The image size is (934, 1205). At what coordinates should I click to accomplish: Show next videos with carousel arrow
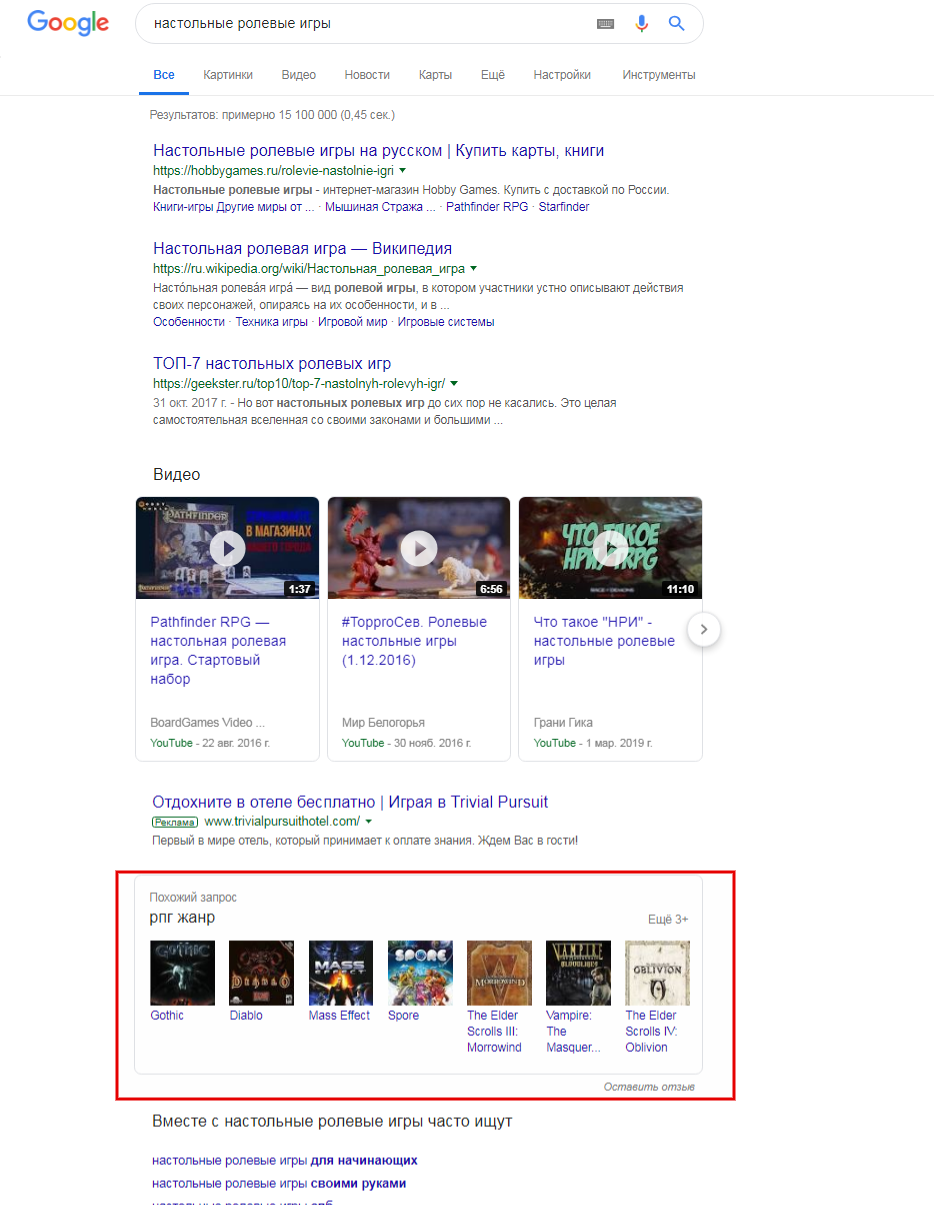(x=704, y=629)
